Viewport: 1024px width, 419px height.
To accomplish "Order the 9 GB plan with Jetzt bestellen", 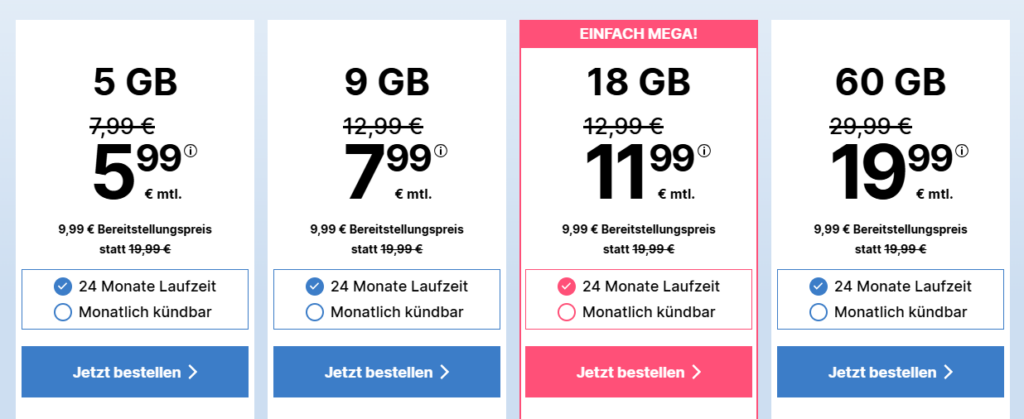I will point(387,372).
